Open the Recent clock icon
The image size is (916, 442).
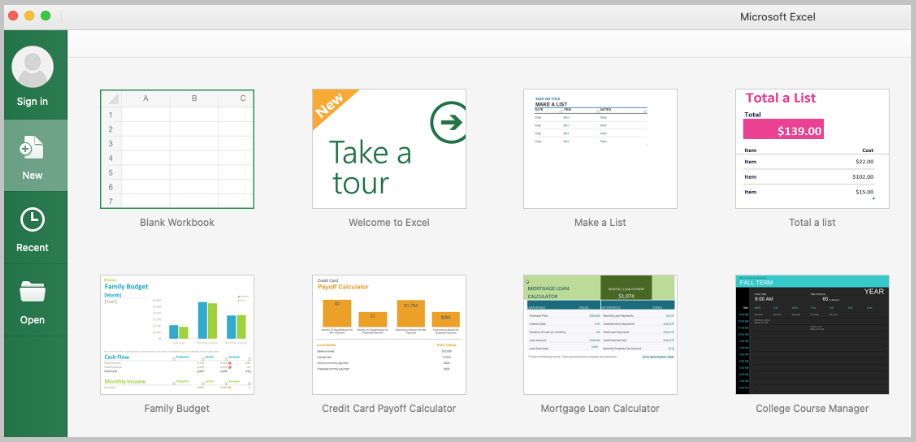click(32, 219)
